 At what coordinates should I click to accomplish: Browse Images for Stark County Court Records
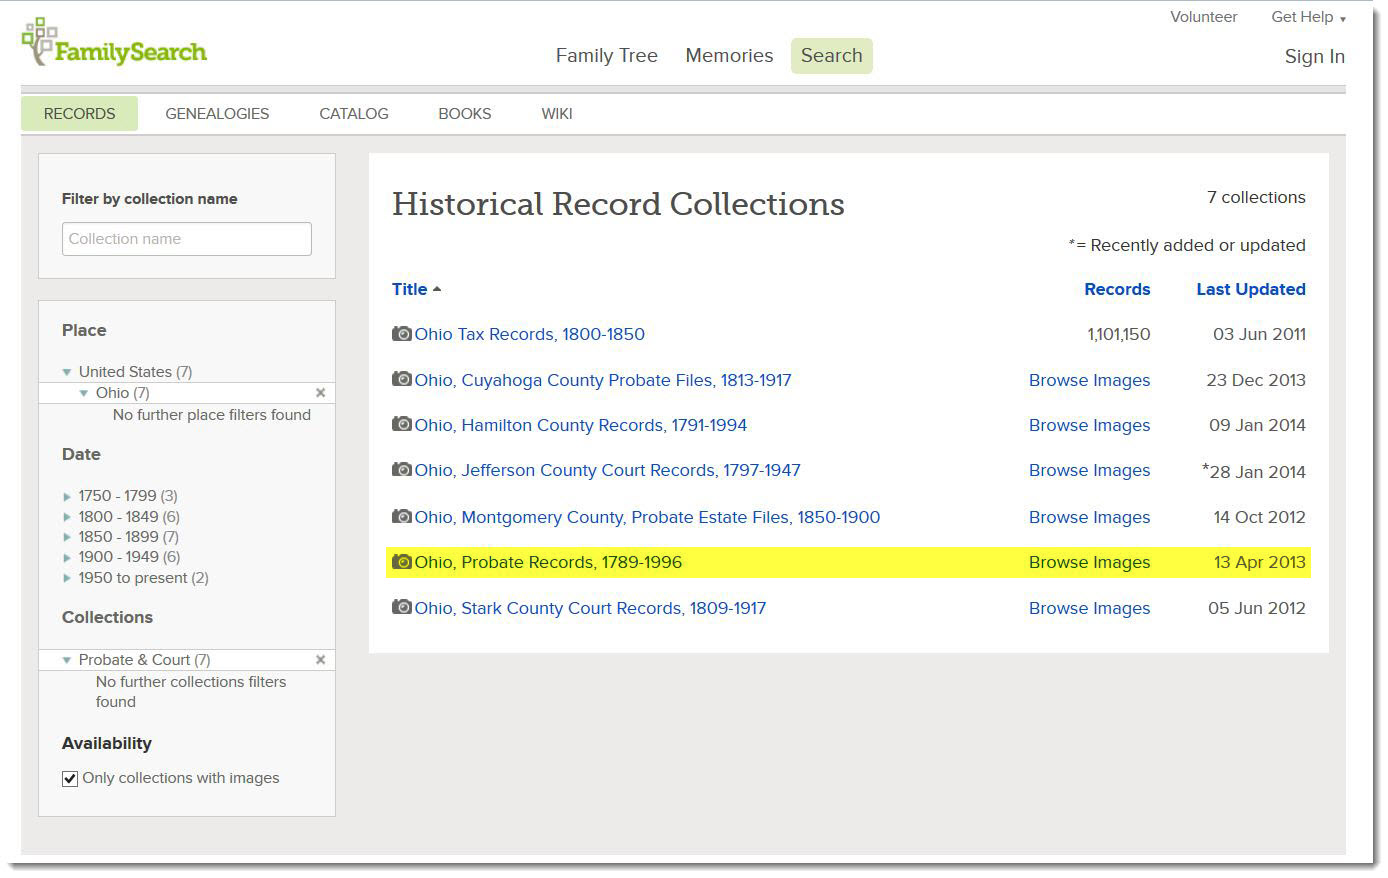click(1089, 608)
